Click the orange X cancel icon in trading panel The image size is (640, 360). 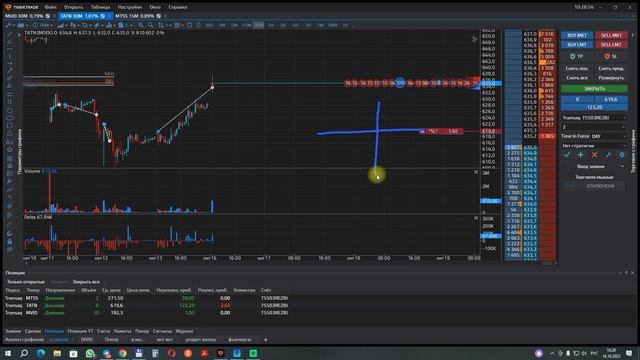pyautogui.click(x=594, y=155)
